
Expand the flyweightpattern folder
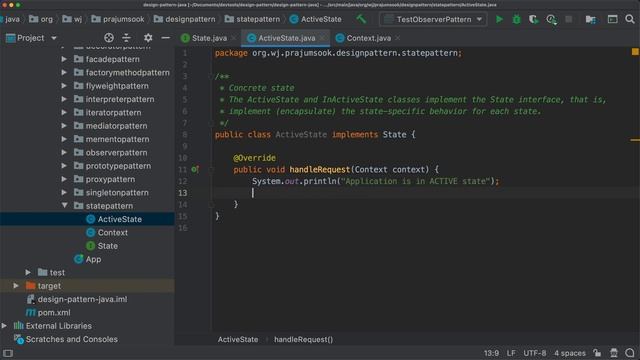point(64,86)
